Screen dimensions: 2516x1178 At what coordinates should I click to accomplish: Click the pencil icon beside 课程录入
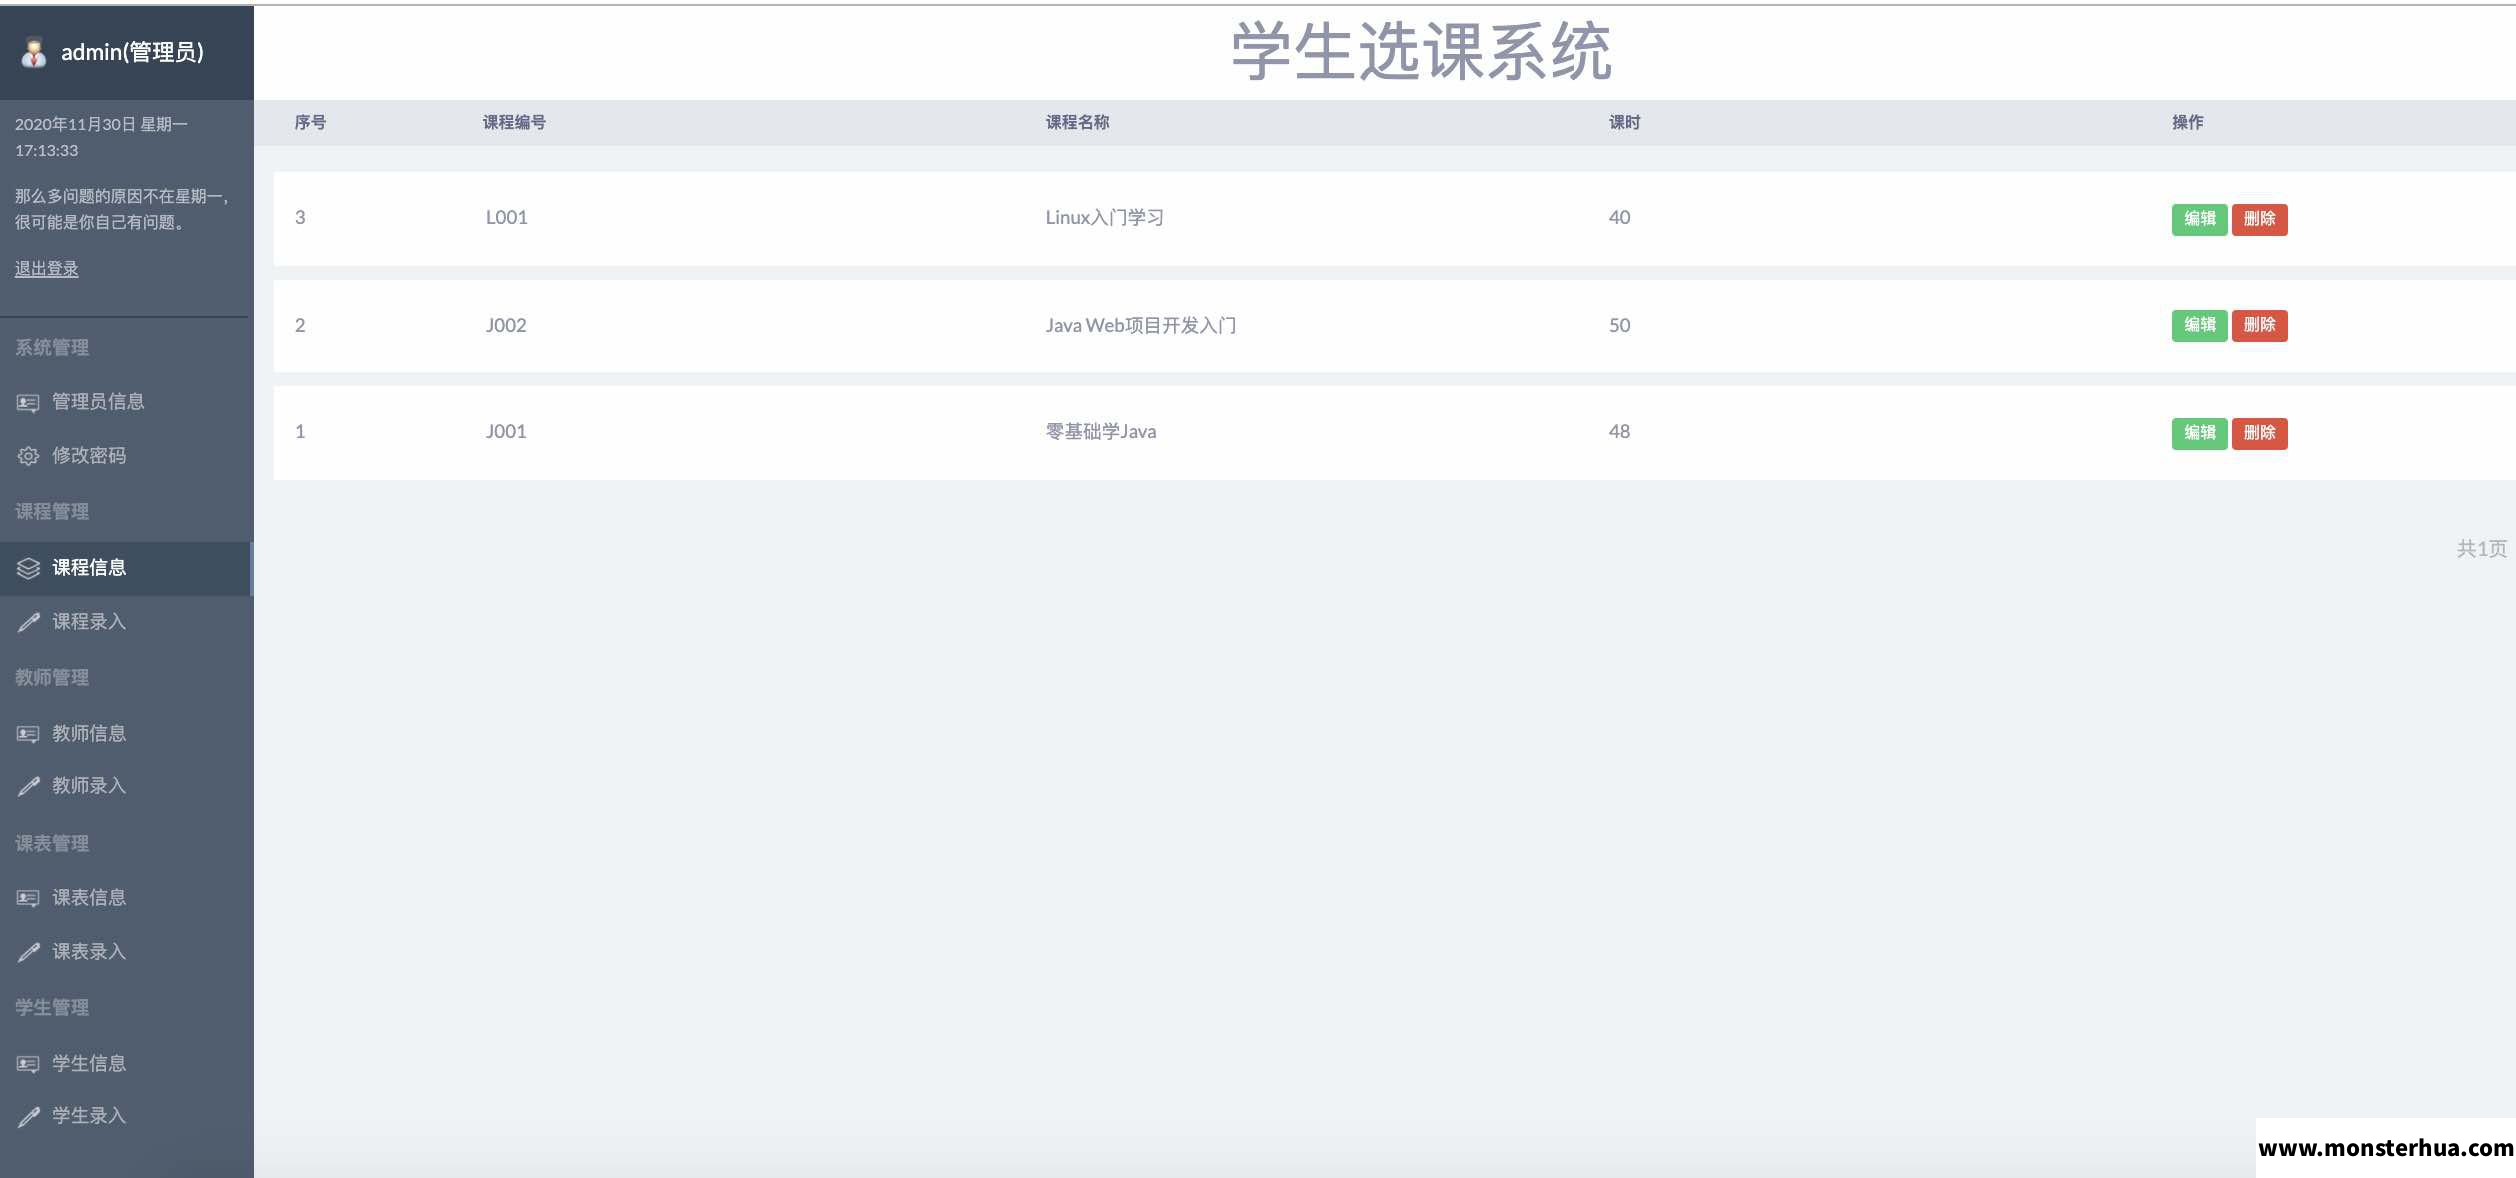28,622
